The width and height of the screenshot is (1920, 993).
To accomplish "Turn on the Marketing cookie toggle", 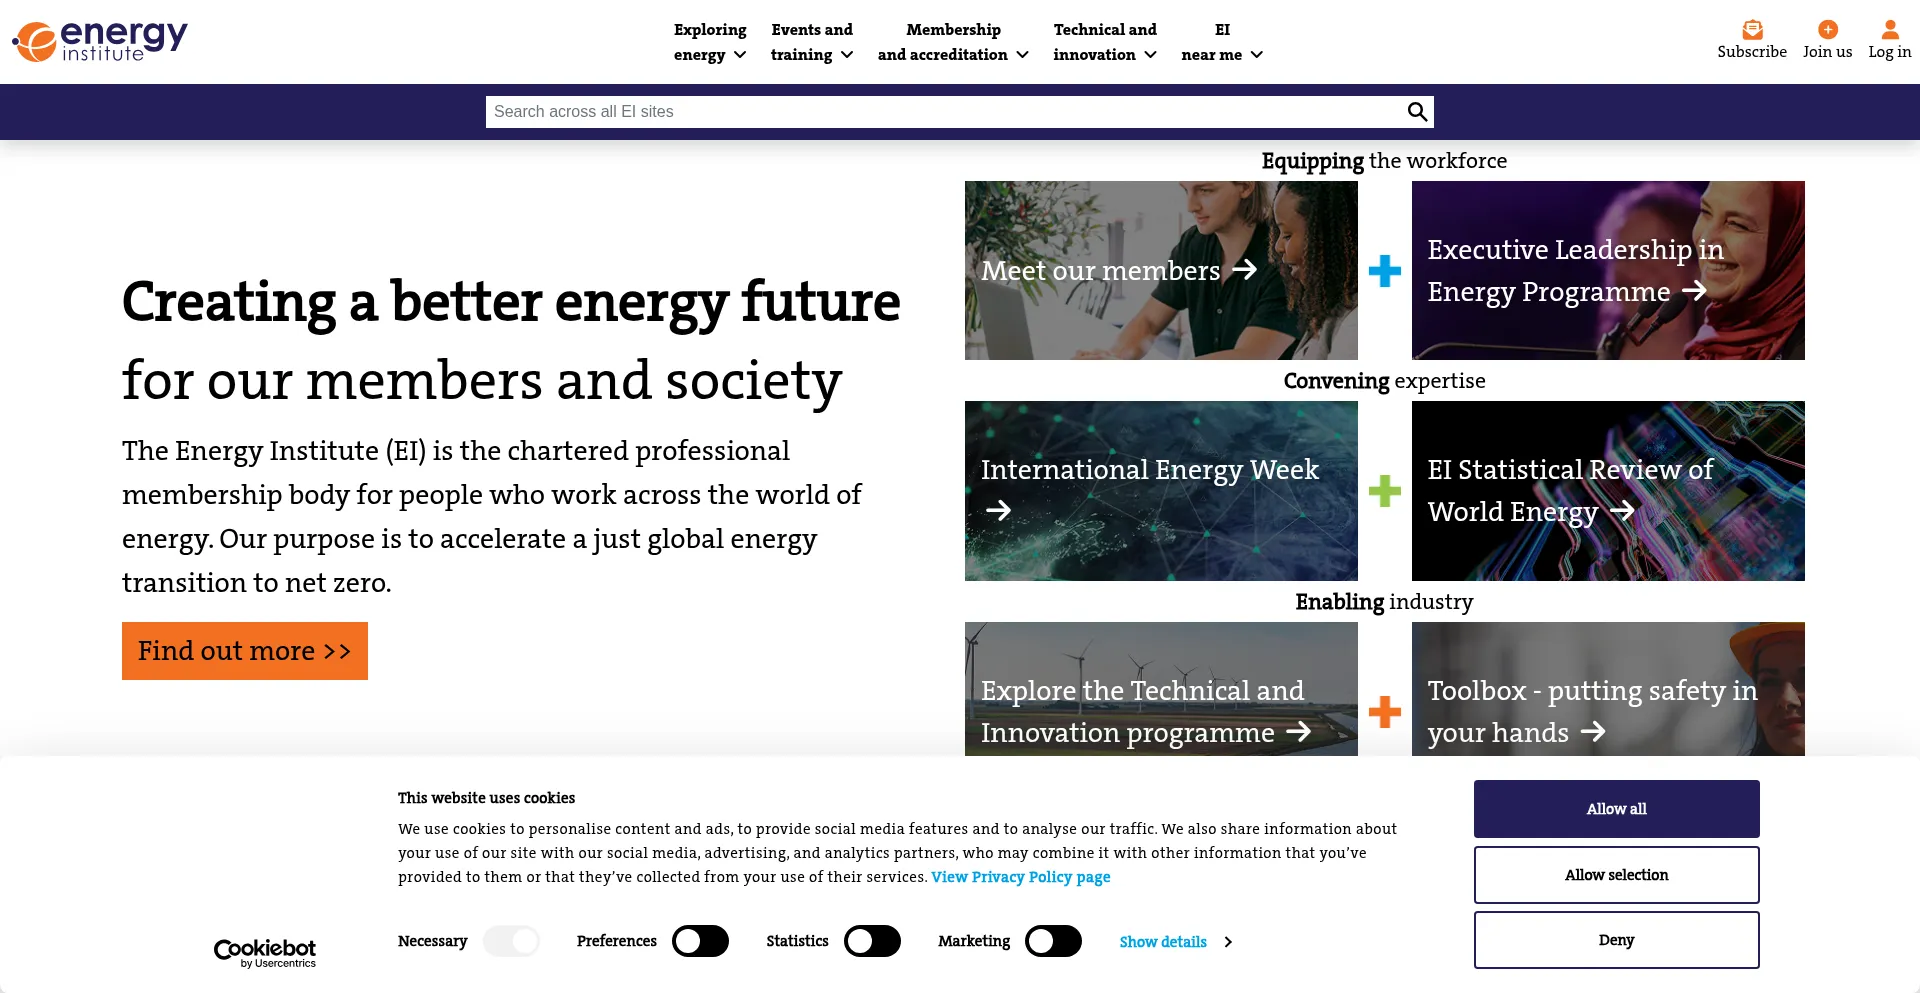I will tap(1053, 941).
